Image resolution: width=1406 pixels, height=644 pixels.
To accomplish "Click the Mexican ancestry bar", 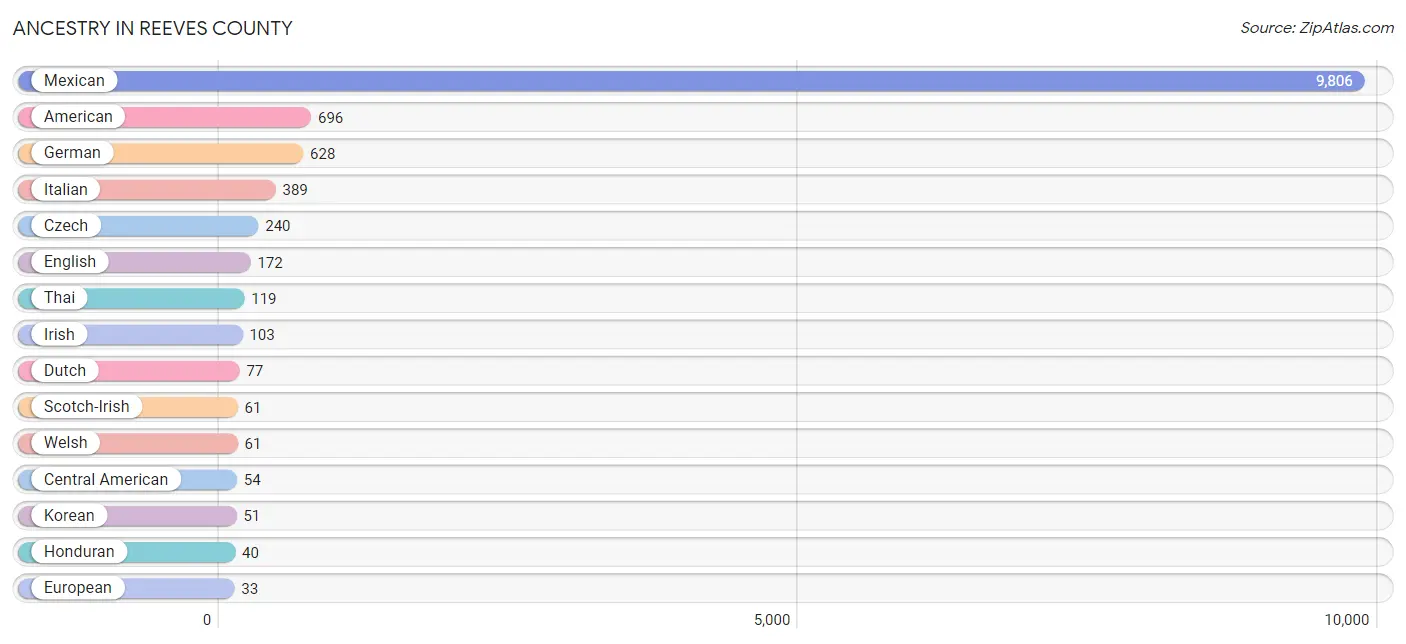I will [x=691, y=81].
